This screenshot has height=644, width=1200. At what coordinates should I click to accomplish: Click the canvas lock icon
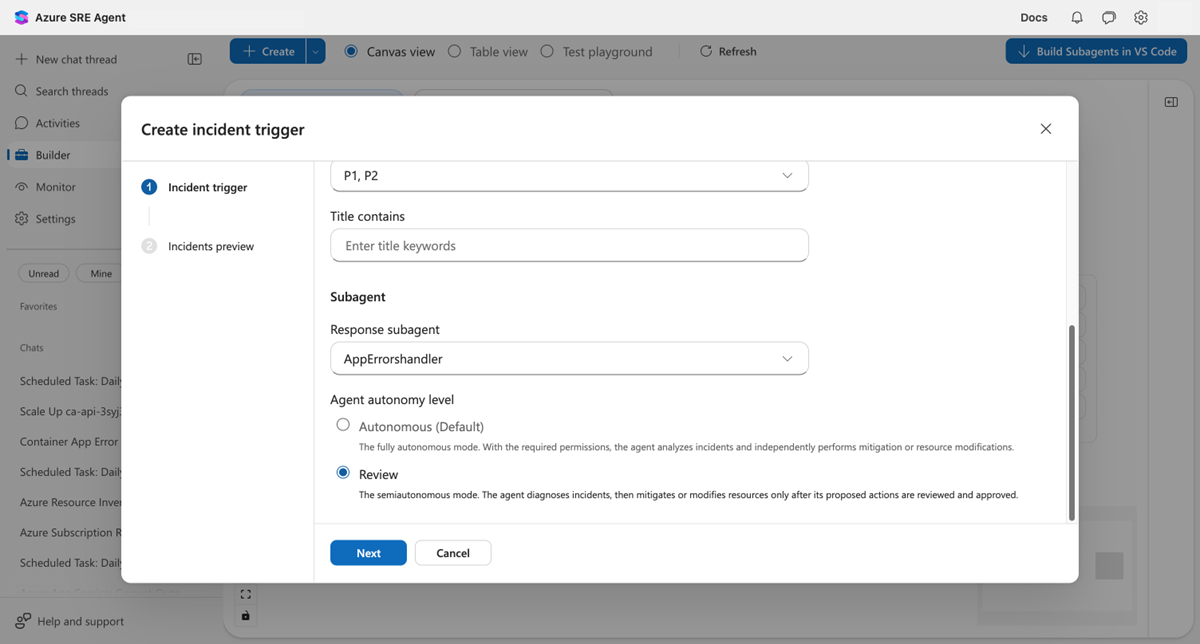click(x=245, y=616)
